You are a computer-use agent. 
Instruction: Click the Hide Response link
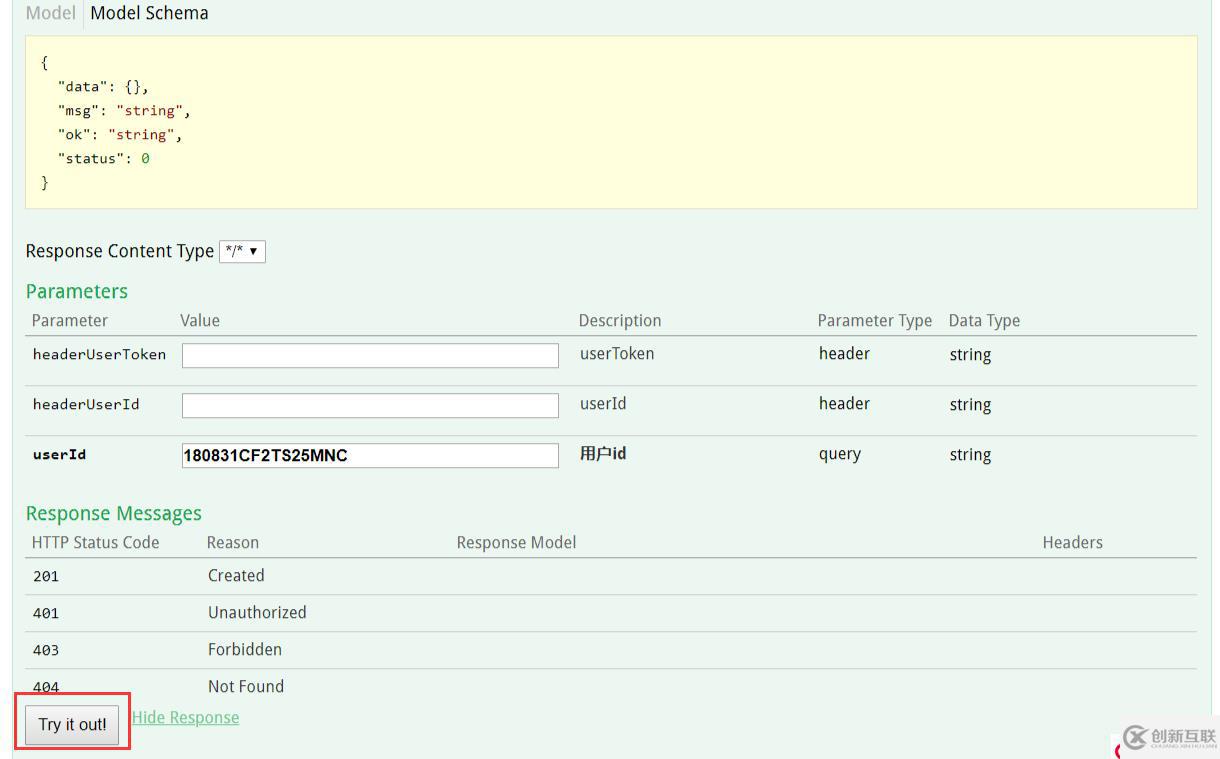(185, 718)
